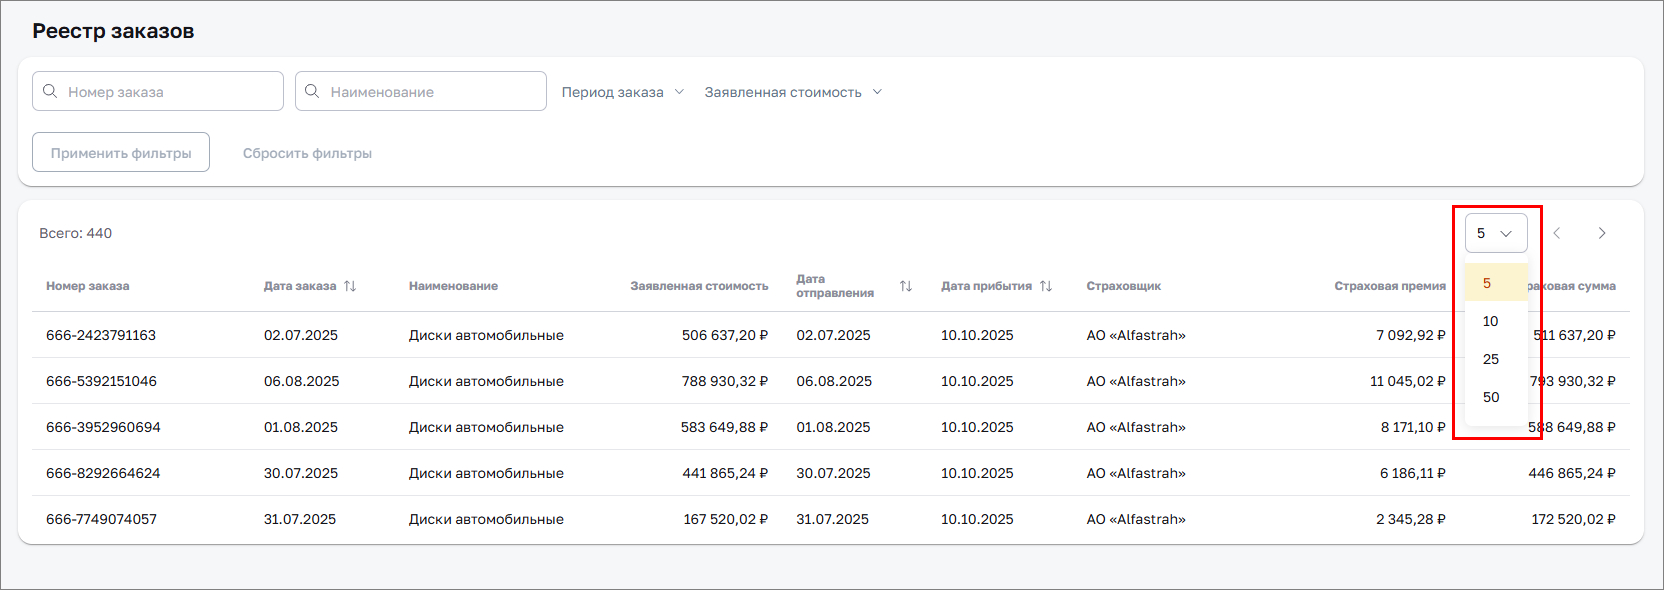Sort by Дата прибытия using arrows icon
This screenshot has height=590, width=1664.
click(x=1046, y=286)
